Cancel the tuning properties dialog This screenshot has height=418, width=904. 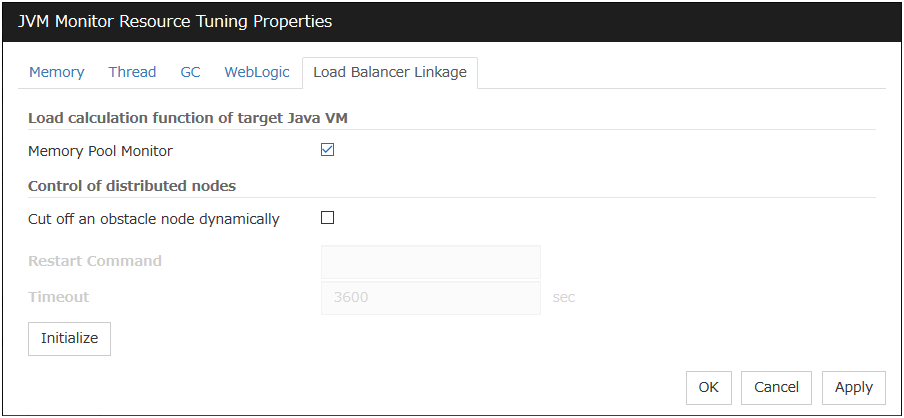[x=776, y=387]
